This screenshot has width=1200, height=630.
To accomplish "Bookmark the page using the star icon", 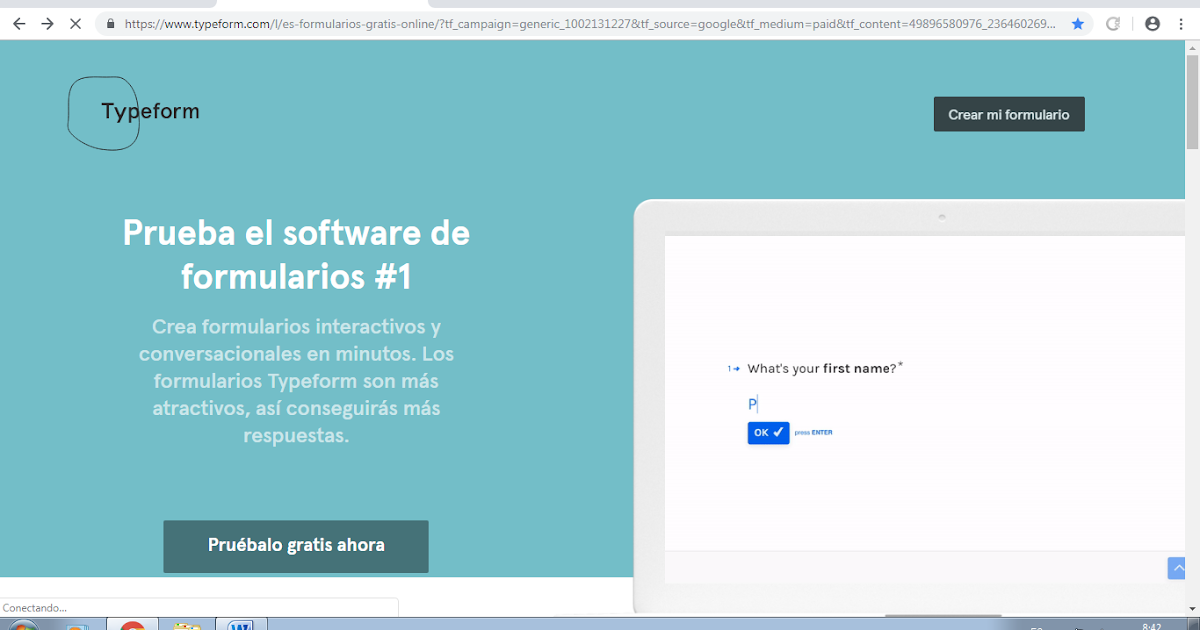I will [x=1078, y=24].
